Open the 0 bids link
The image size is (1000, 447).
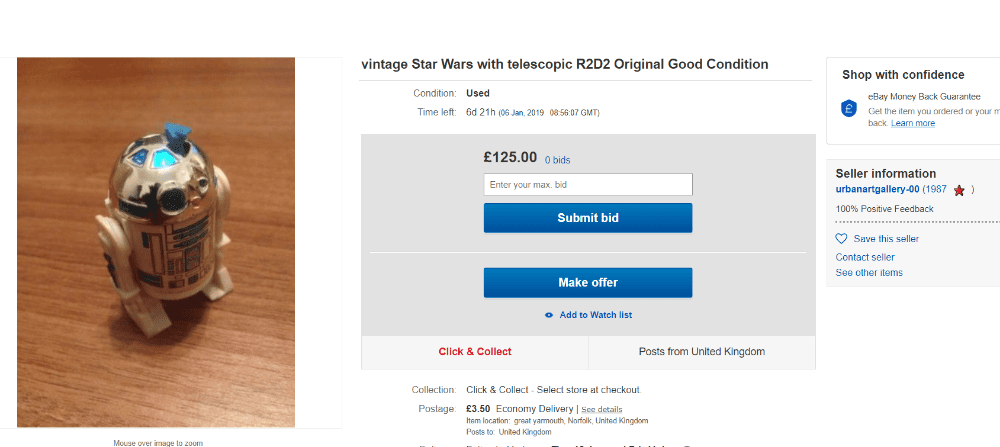tap(557, 160)
